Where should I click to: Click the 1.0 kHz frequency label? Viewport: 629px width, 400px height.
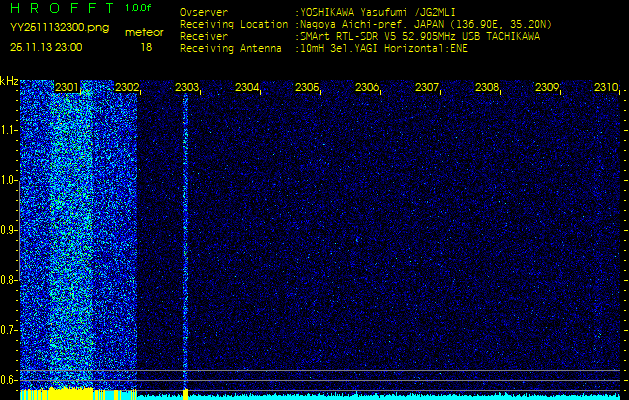[9, 180]
